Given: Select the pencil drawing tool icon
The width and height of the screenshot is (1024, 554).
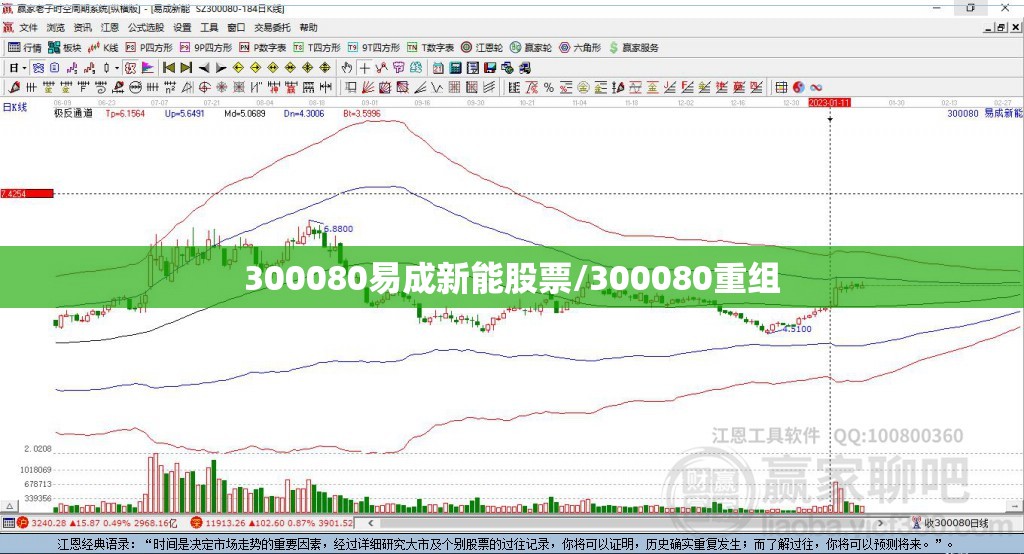Looking at the screenshot, I should [14, 88].
